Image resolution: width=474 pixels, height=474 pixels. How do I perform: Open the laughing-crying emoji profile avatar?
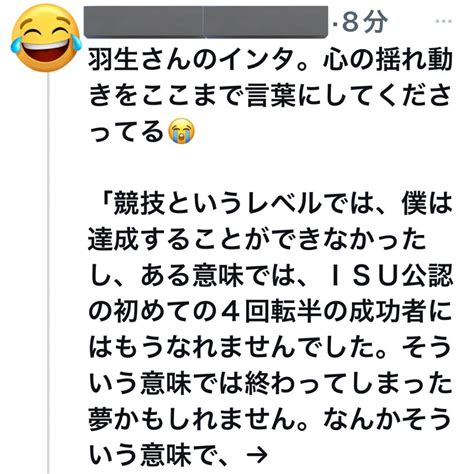46,38
